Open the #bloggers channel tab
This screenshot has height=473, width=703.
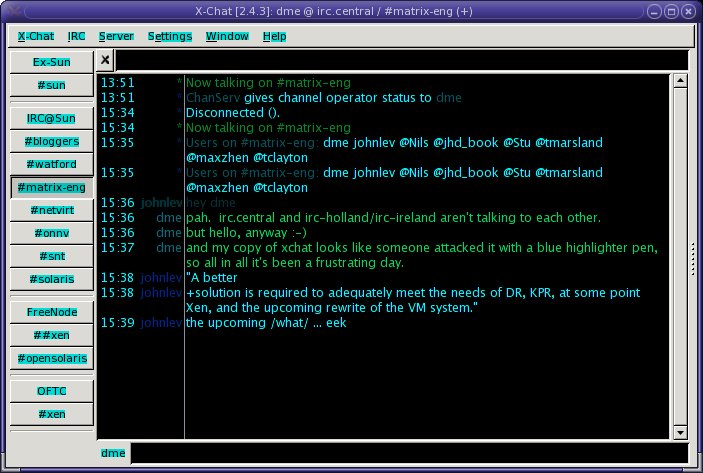(52, 141)
